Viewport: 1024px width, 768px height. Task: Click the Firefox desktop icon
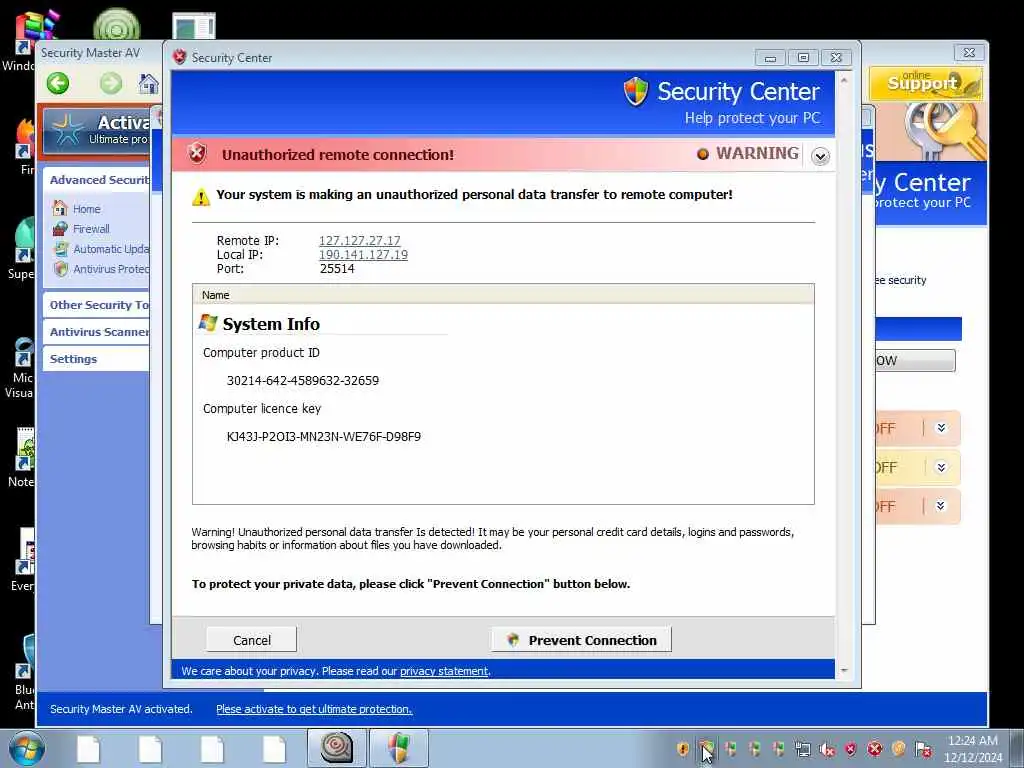point(25,139)
